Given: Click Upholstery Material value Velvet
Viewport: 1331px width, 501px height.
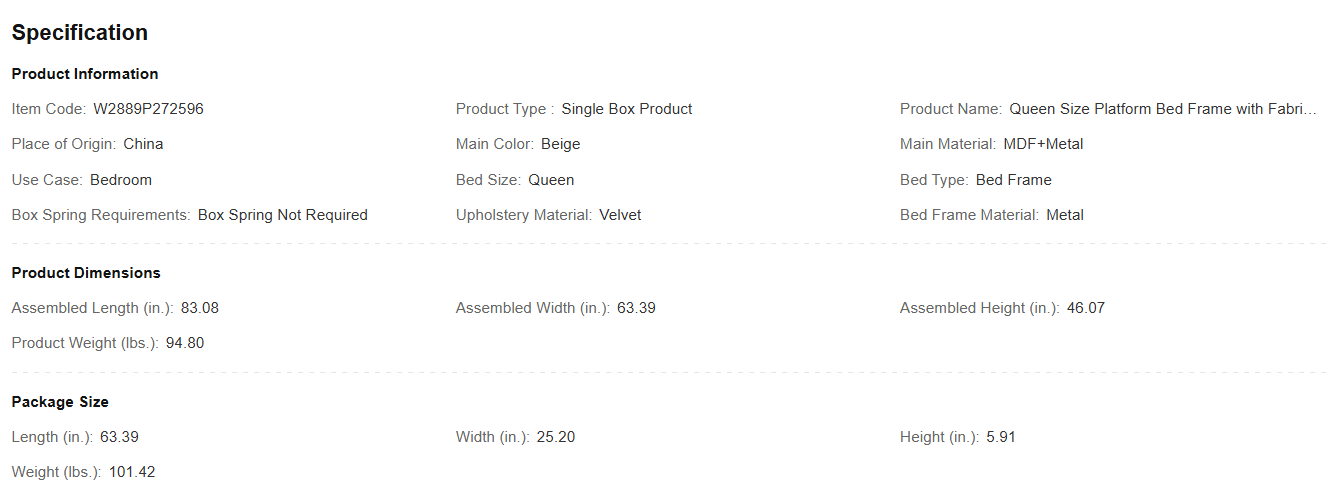Looking at the screenshot, I should tap(620, 215).
